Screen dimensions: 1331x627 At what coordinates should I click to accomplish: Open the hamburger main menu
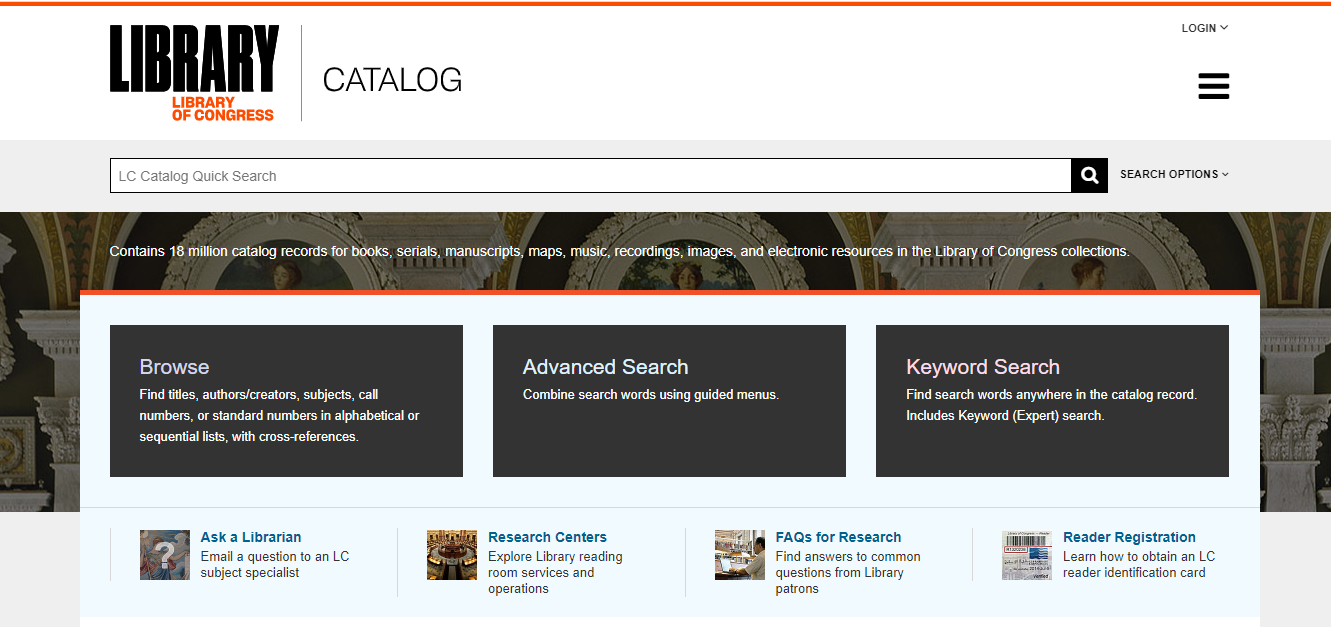1213,86
